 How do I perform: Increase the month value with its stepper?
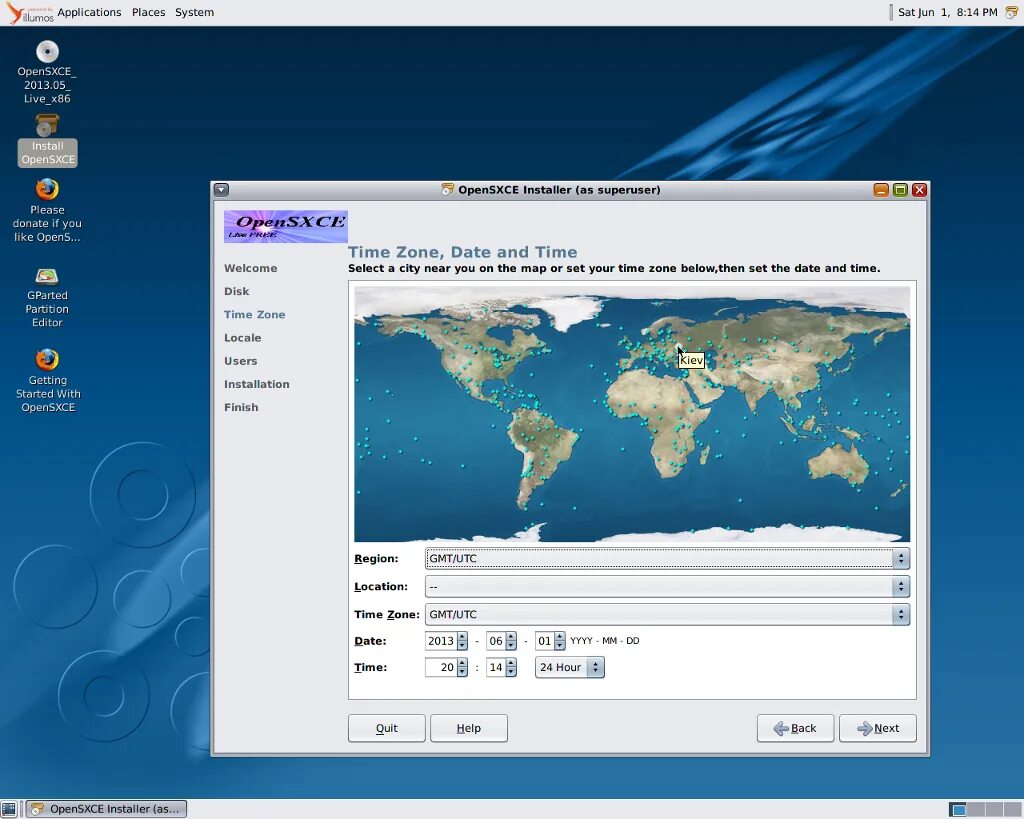(511, 637)
